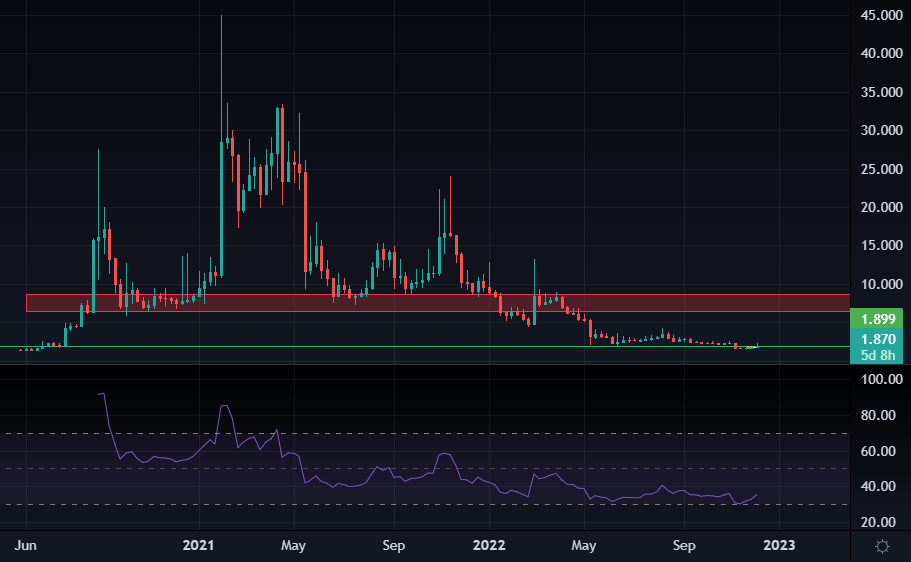Image resolution: width=911 pixels, height=562 pixels.
Task: Click the 80.00 RSI axis label
Action: pos(878,416)
